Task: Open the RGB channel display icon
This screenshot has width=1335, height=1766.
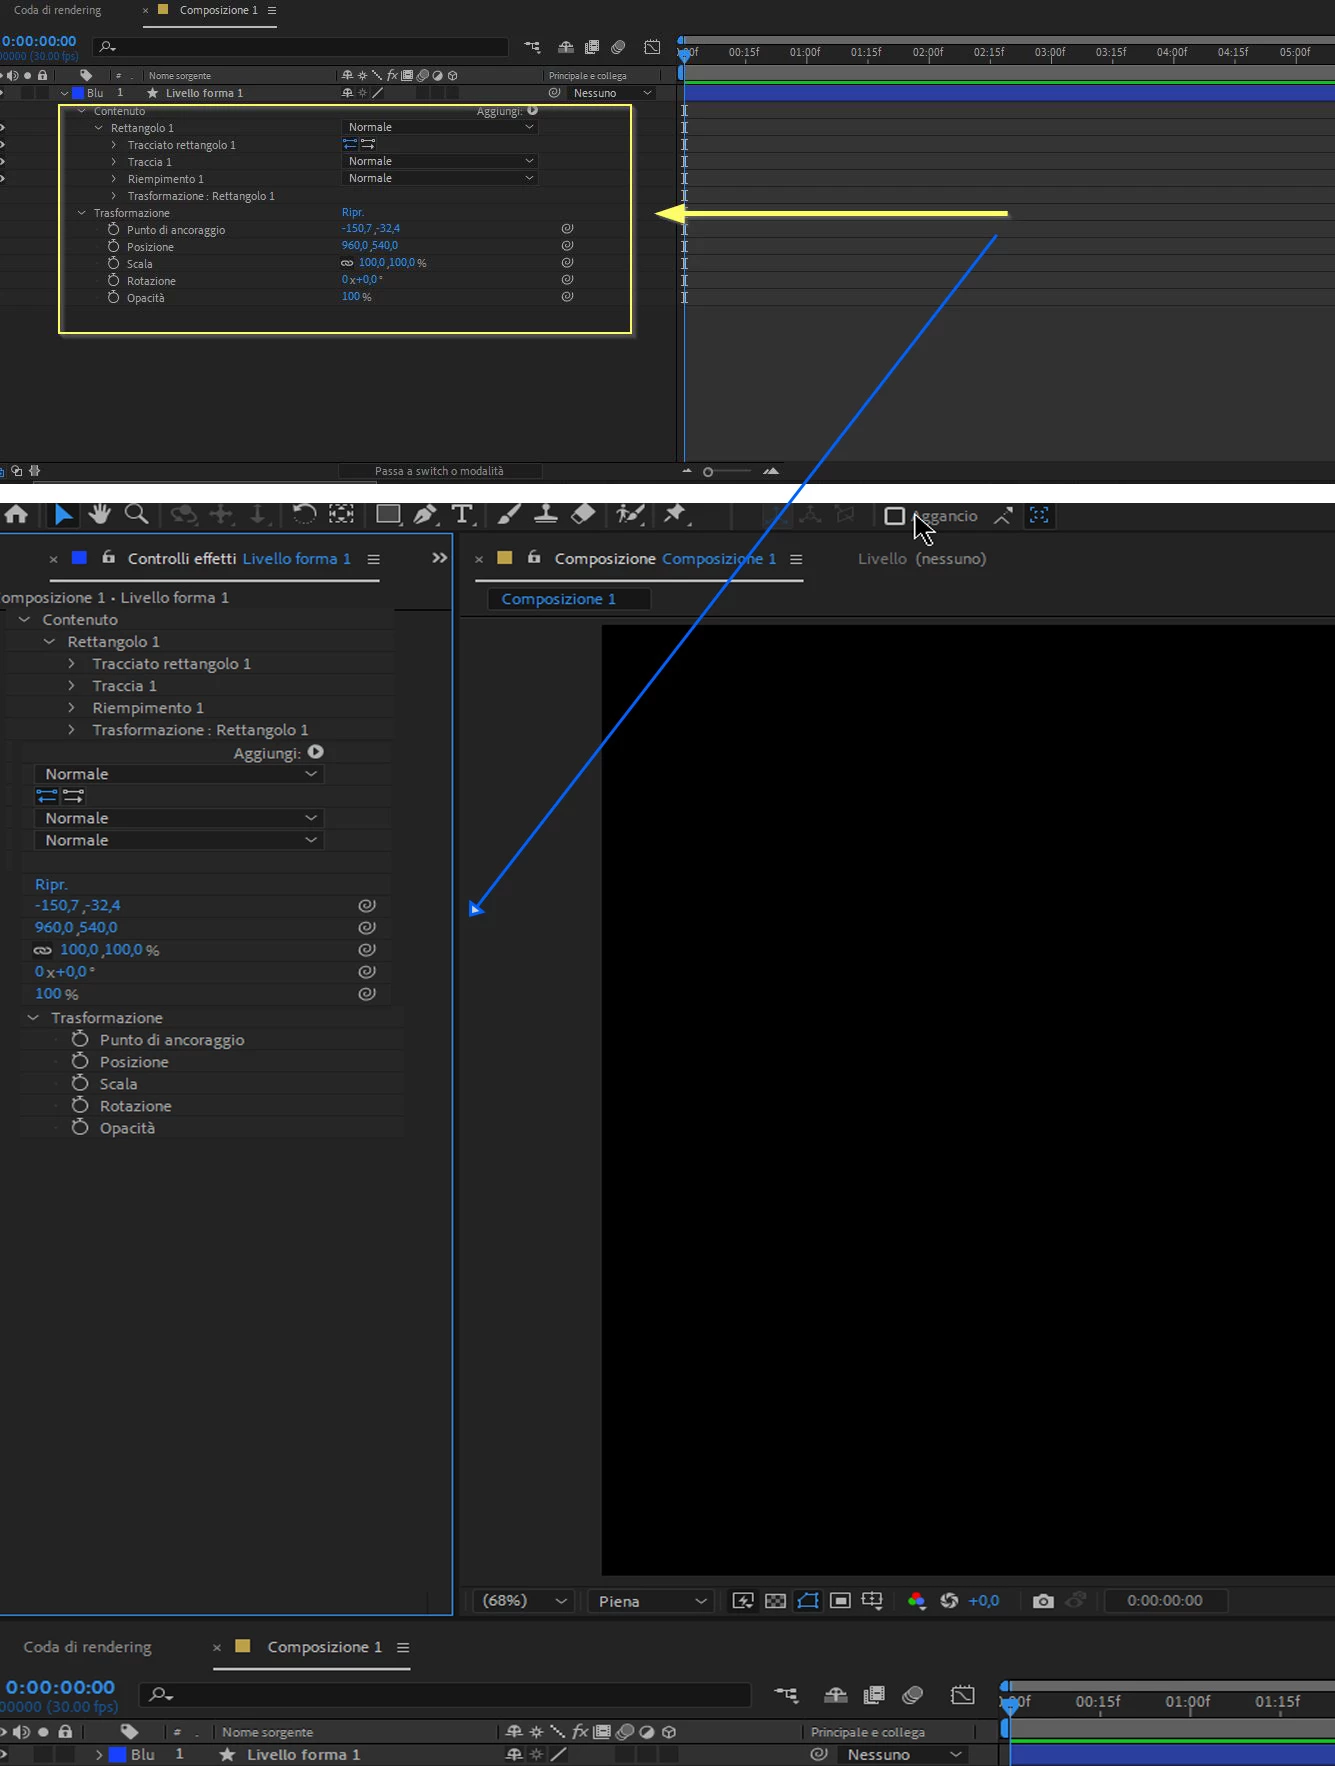Action: coord(916,1601)
